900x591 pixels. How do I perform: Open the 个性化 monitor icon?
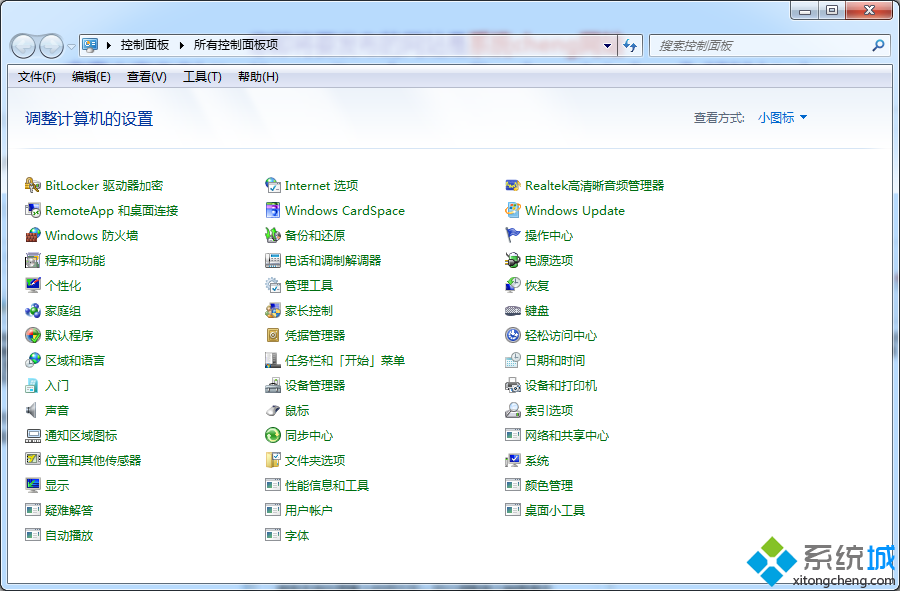point(33,285)
